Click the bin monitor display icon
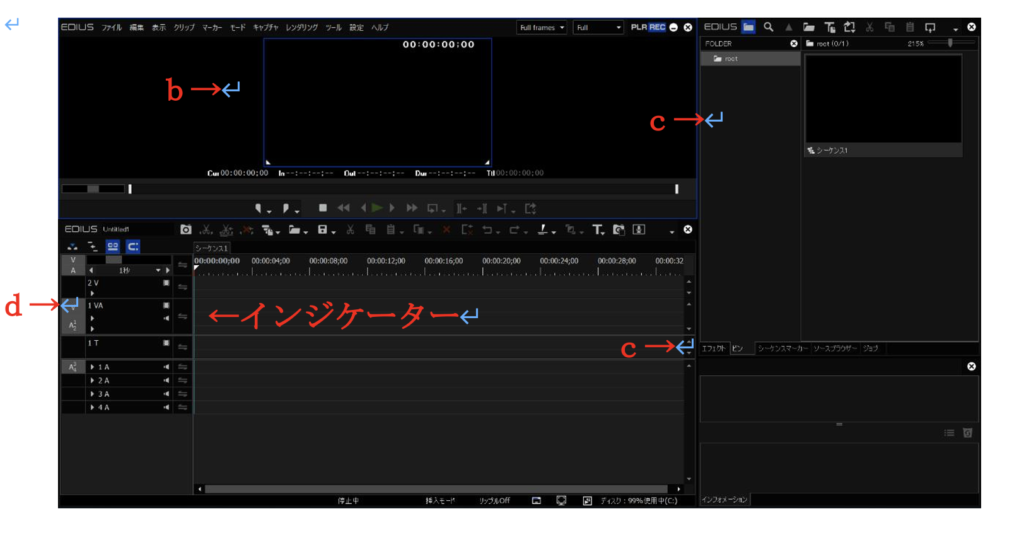This screenshot has width=1024, height=538. coord(930,27)
